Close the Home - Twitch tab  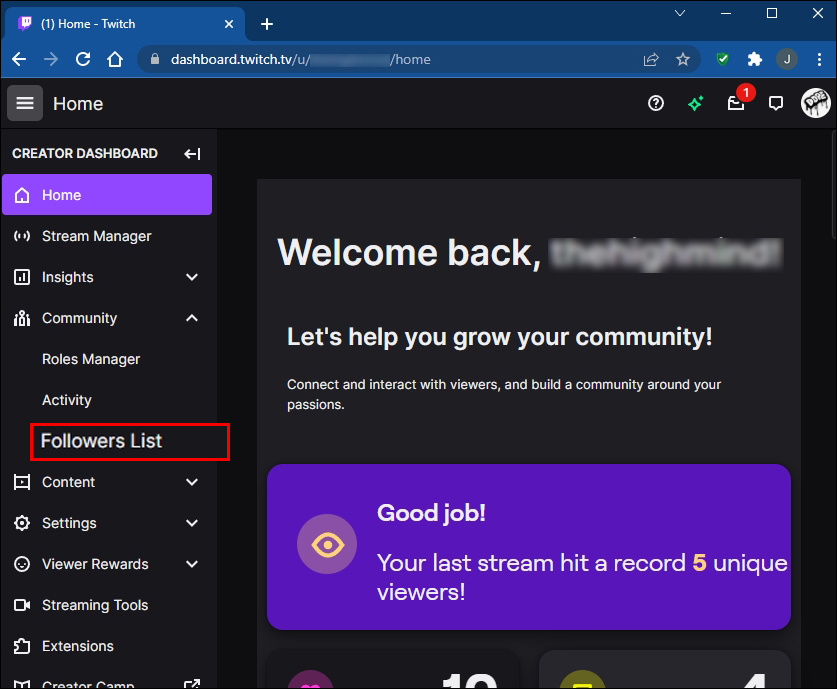tap(229, 24)
